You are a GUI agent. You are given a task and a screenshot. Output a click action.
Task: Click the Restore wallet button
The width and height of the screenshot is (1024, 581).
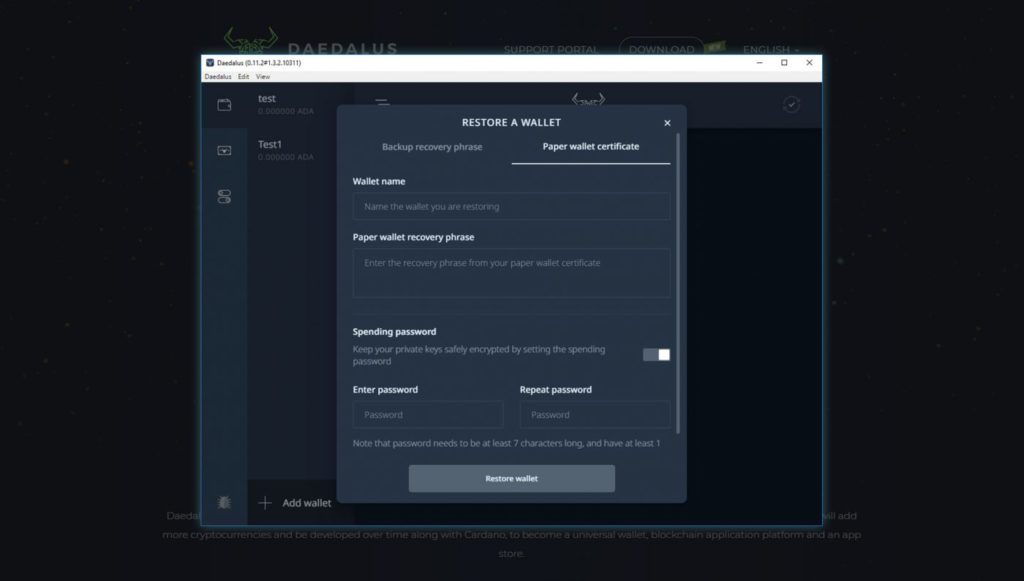click(511, 479)
